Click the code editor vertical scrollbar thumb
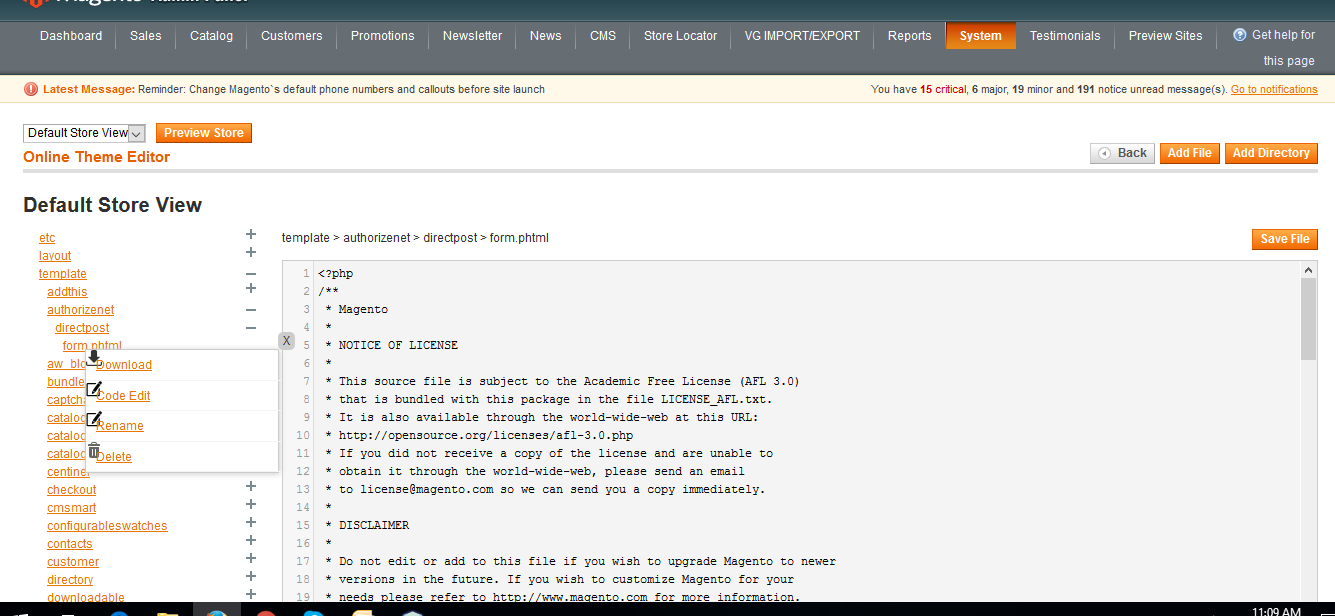 coord(1308,318)
